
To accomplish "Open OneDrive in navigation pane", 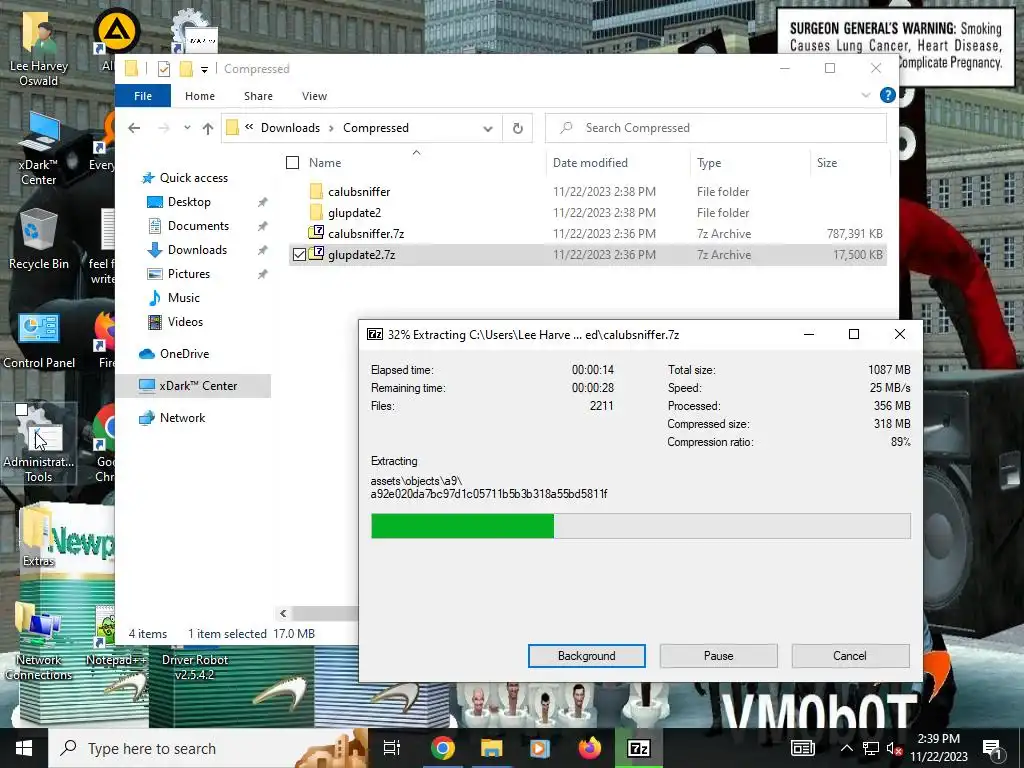I will click(184, 353).
